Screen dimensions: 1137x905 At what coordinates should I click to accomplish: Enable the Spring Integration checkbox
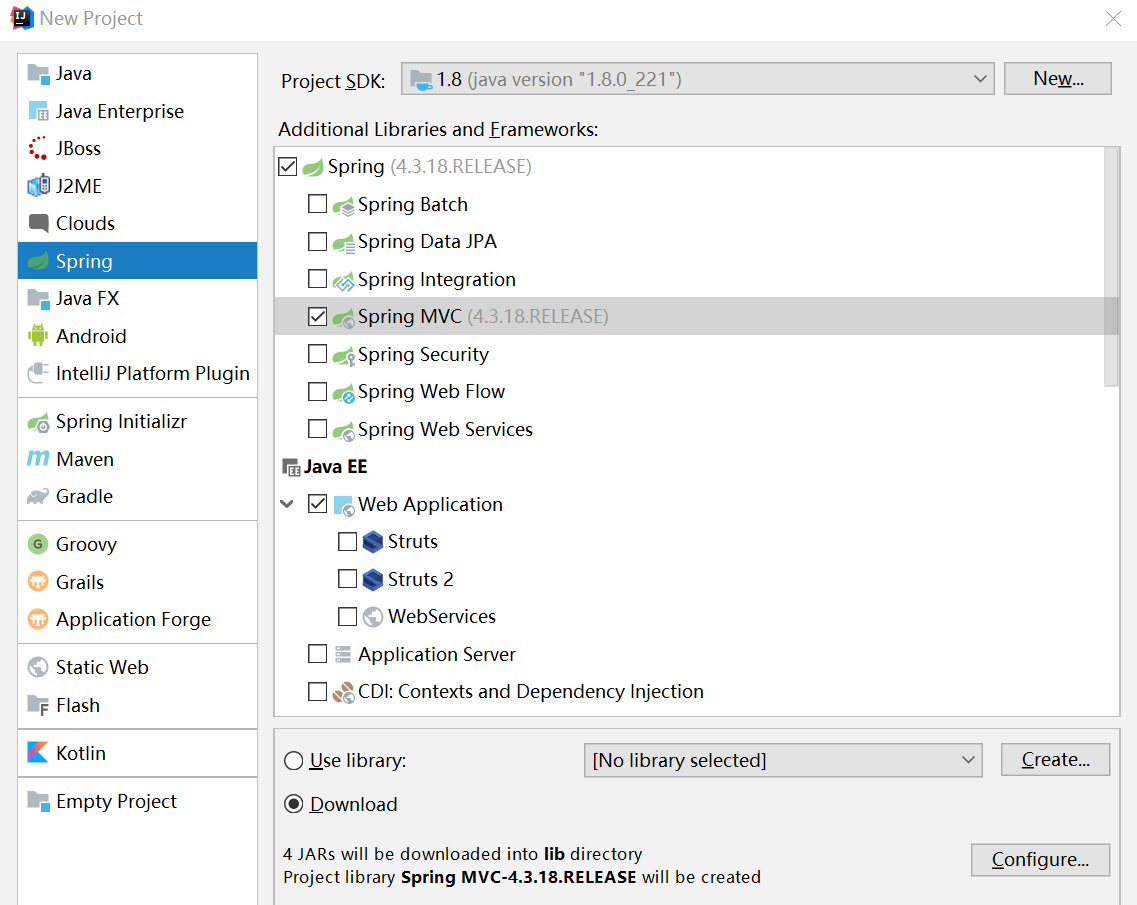pos(318,279)
